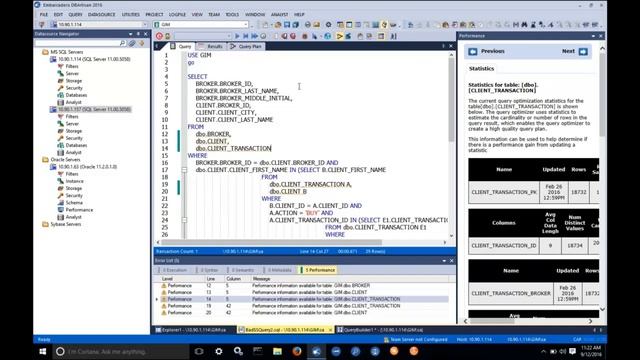Toggle the 0 Syntax error filter

[x=209, y=270]
